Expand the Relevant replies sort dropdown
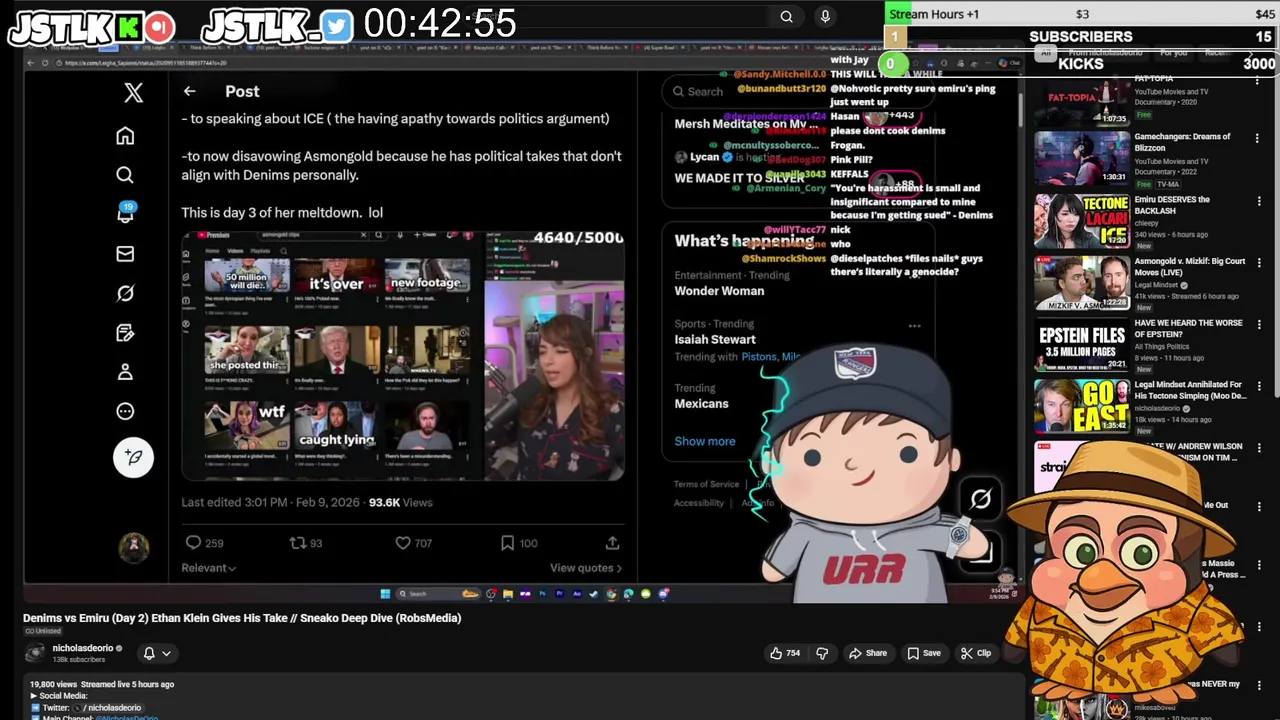1280x720 pixels. point(208,568)
